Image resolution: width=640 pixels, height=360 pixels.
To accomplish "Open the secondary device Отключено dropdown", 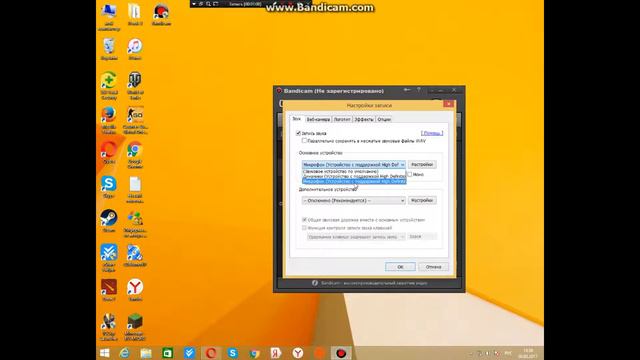I will [x=353, y=200].
